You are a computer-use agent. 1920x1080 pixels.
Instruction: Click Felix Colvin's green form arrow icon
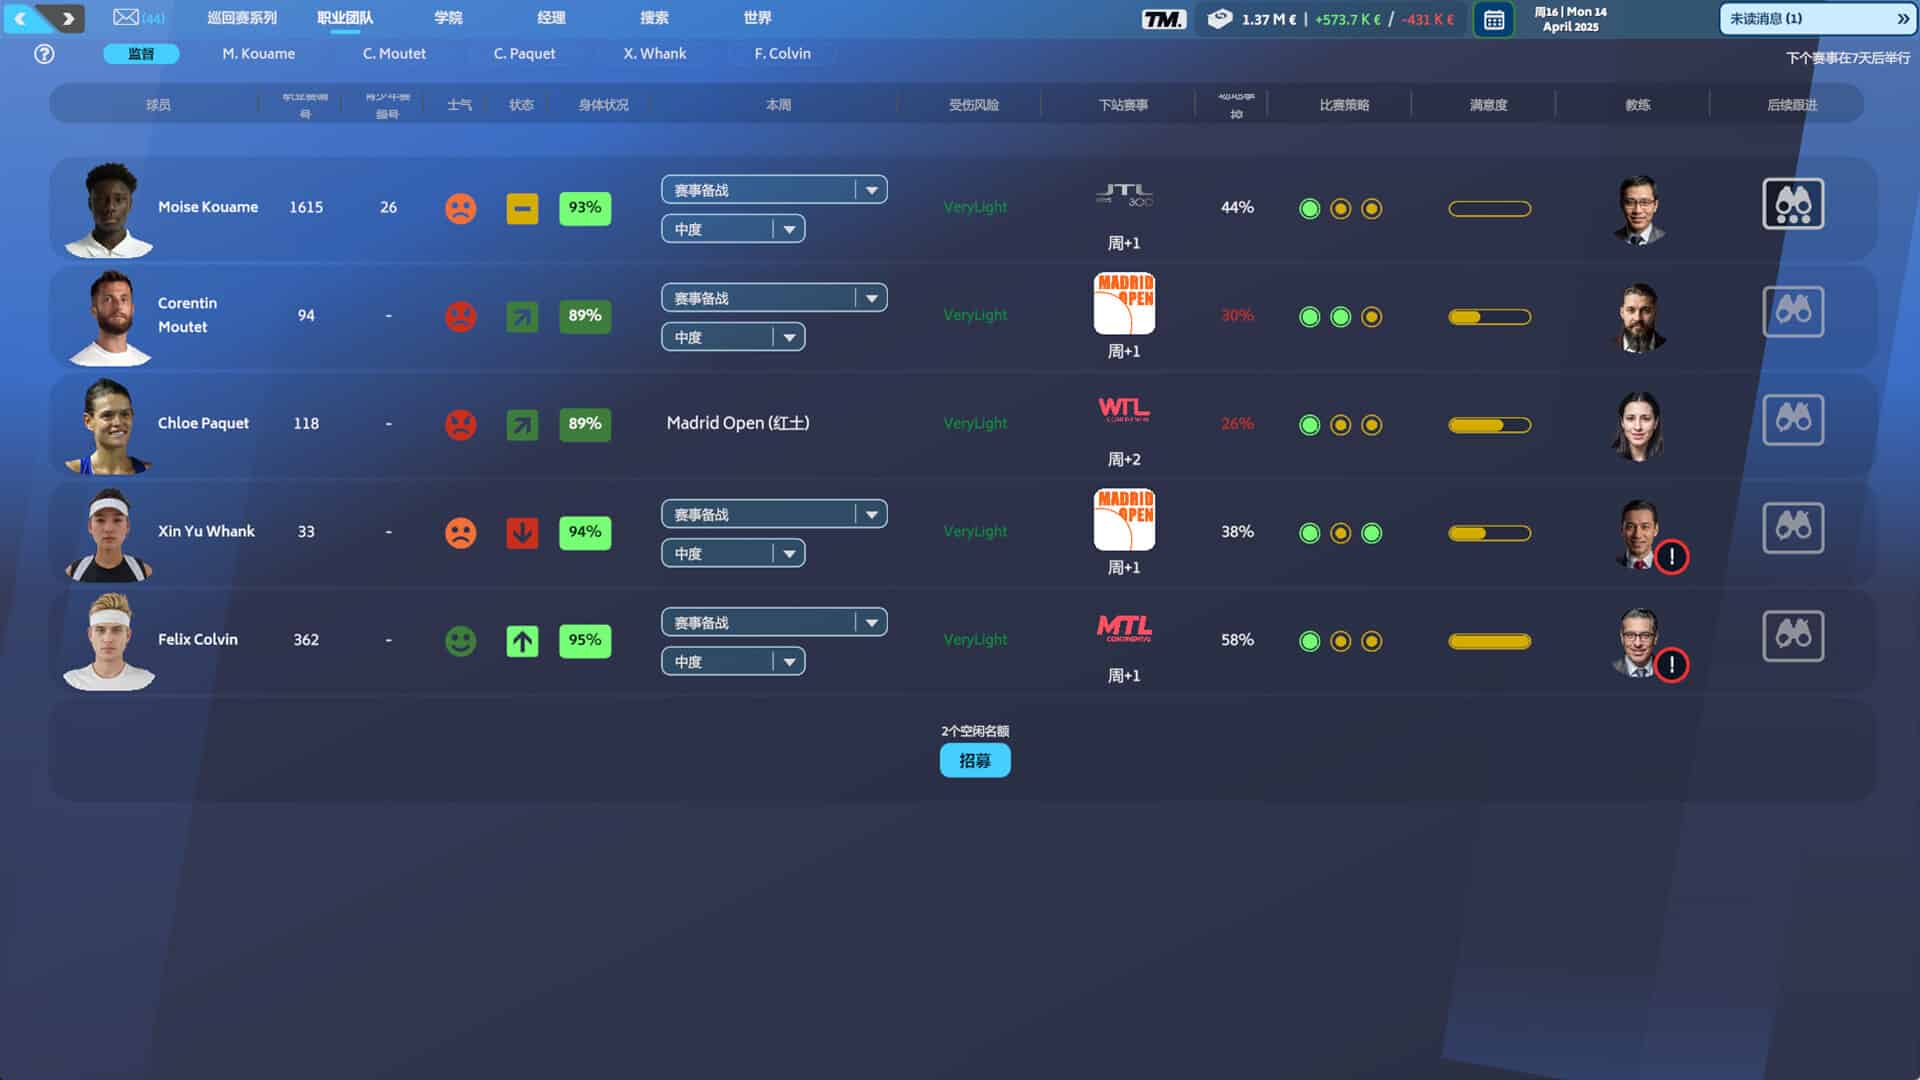522,640
